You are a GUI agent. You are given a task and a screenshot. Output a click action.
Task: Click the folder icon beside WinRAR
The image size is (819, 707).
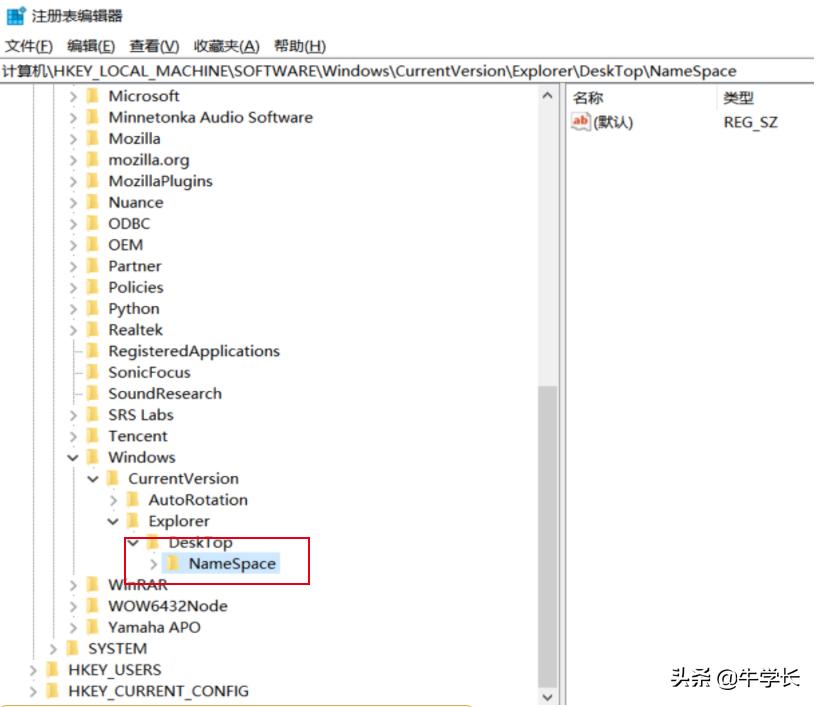(x=93, y=585)
